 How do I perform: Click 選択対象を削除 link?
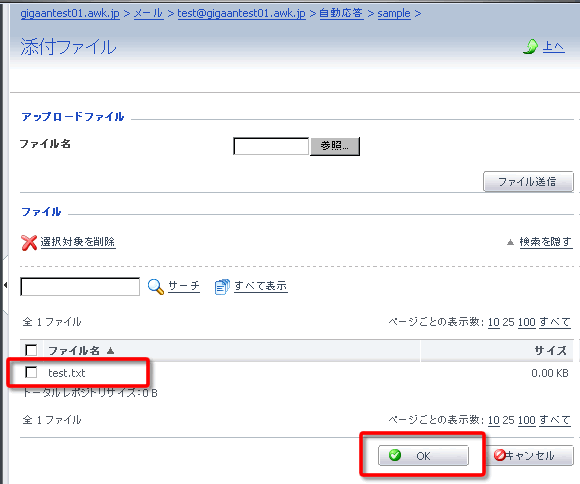point(78,242)
